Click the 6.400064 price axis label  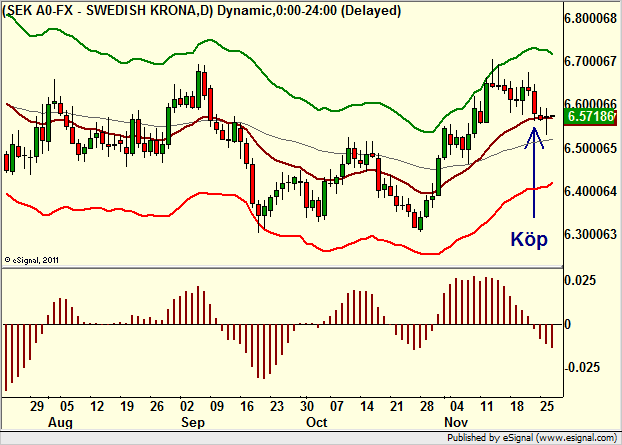click(591, 191)
